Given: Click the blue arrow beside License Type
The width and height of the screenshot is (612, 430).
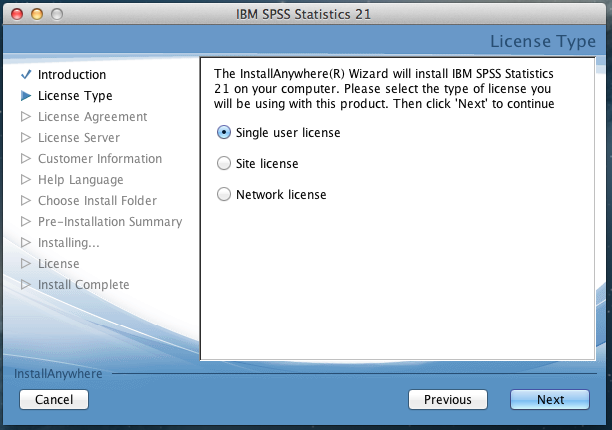Looking at the screenshot, I should tap(26, 96).
